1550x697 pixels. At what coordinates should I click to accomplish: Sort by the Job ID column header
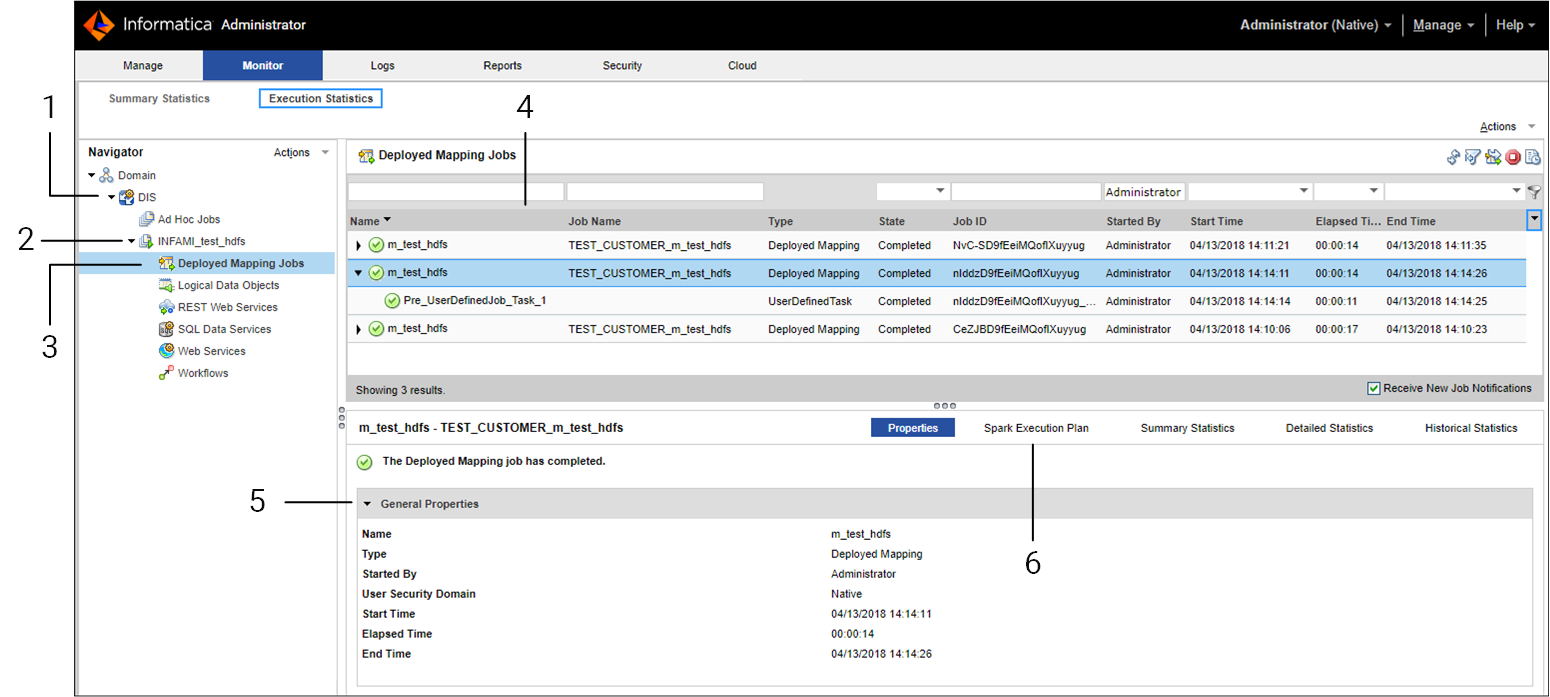pyautogui.click(x=969, y=221)
